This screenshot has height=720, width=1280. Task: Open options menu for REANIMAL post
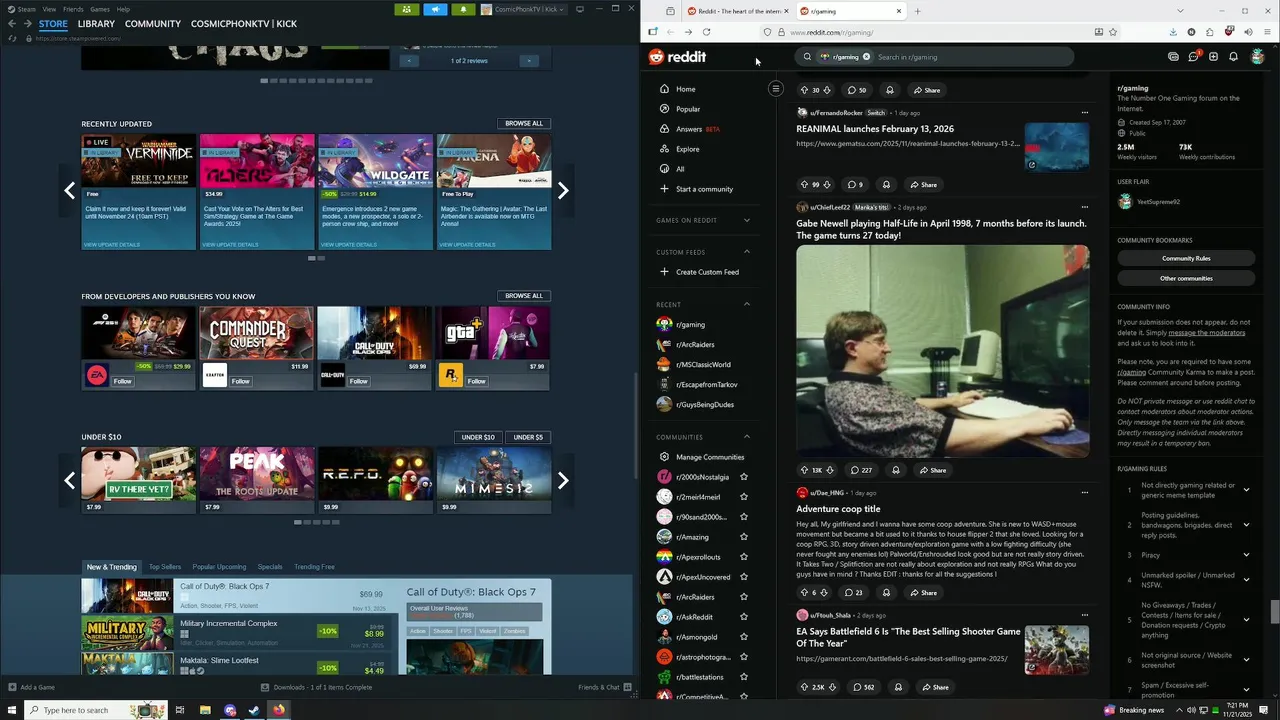1084,113
